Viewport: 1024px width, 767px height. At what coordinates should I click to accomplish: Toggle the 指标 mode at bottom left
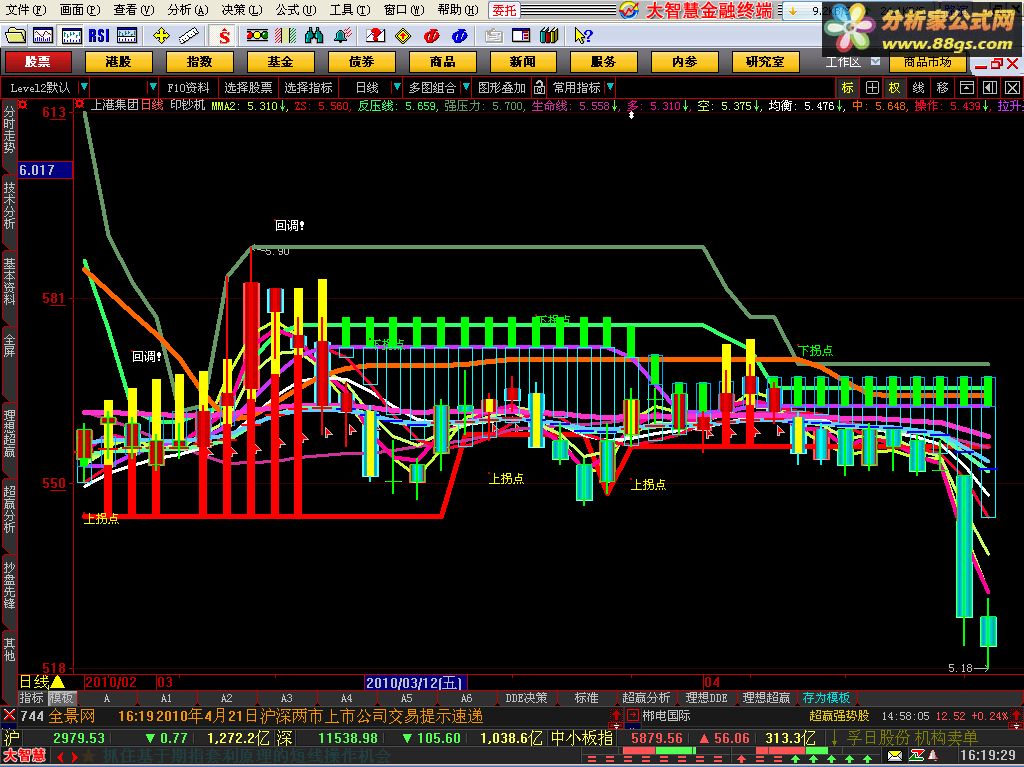tap(31, 698)
